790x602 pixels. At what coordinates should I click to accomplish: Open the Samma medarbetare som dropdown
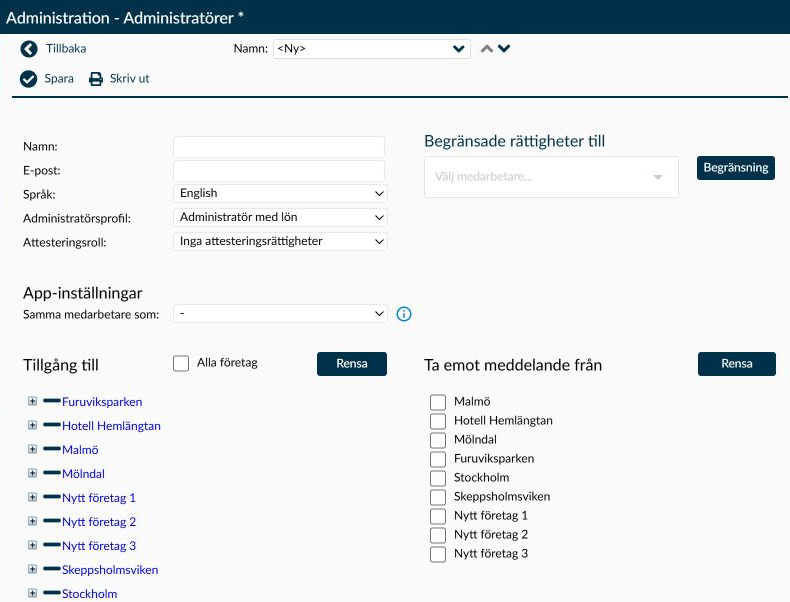[280, 313]
